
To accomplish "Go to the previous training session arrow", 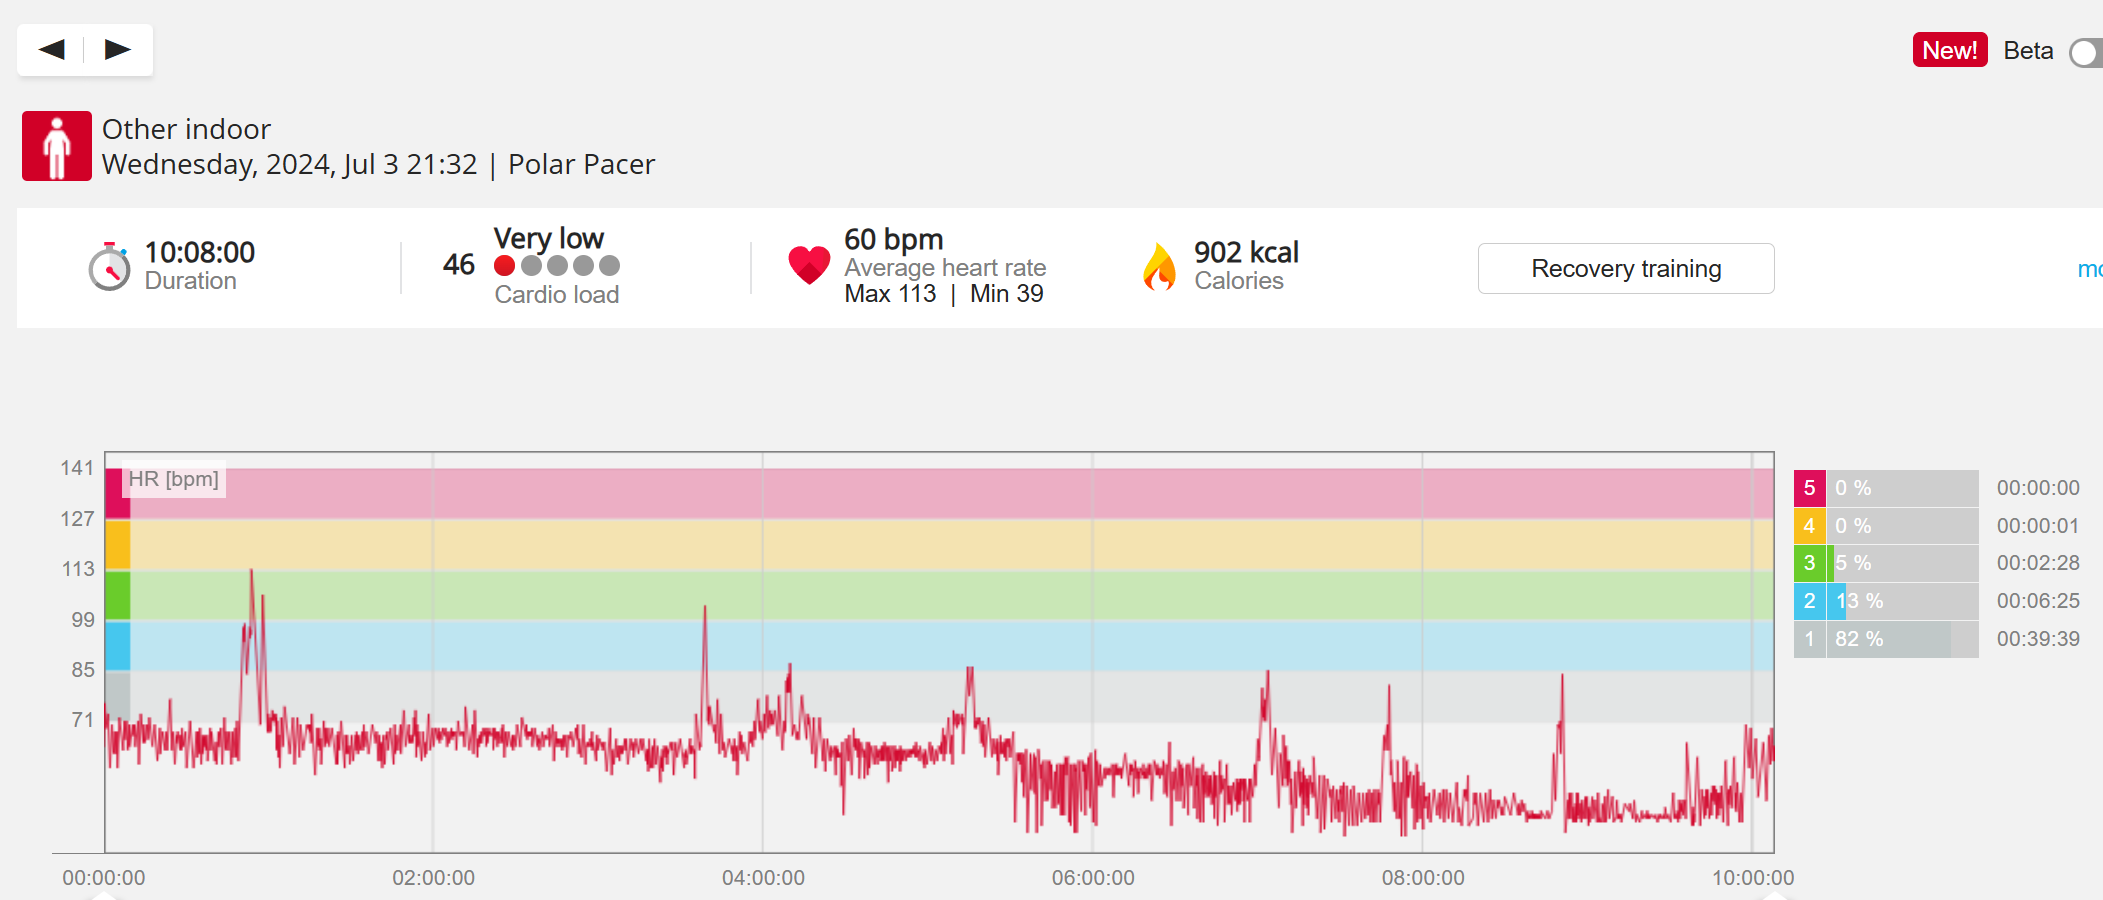I will [52, 50].
